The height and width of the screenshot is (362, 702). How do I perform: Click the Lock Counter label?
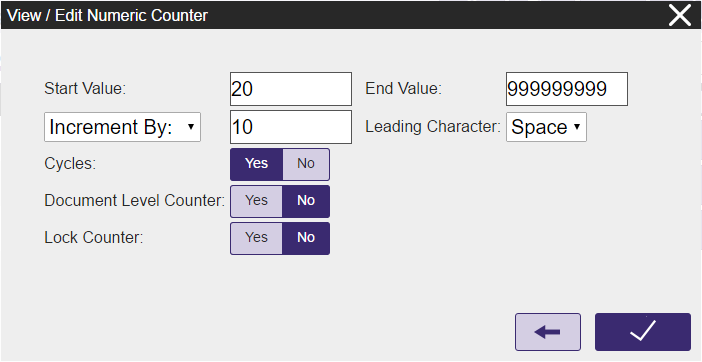(94, 238)
